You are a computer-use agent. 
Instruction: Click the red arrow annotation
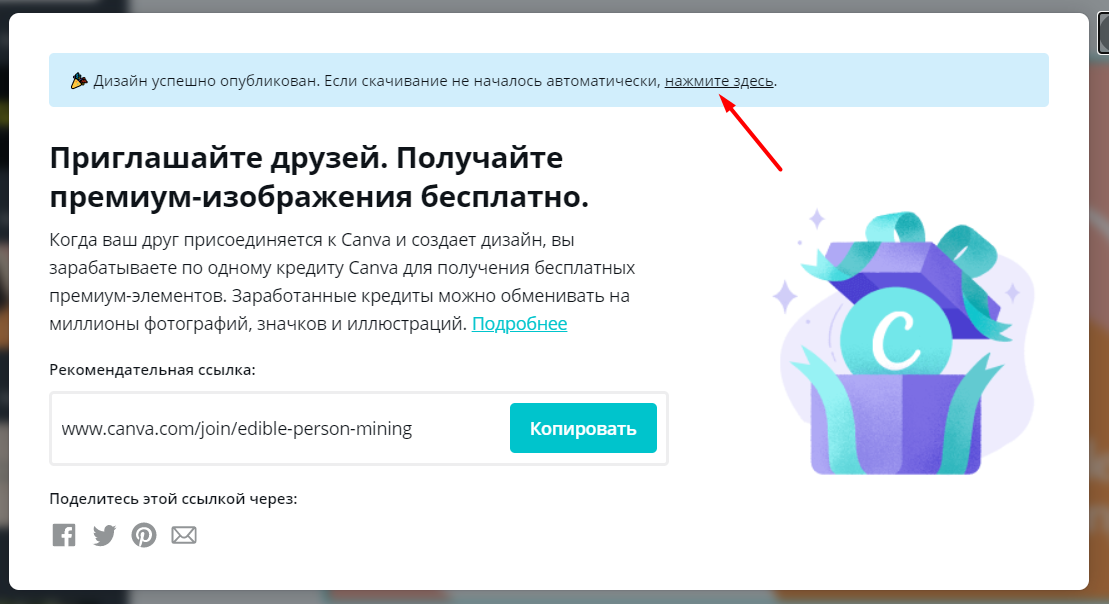(751, 133)
